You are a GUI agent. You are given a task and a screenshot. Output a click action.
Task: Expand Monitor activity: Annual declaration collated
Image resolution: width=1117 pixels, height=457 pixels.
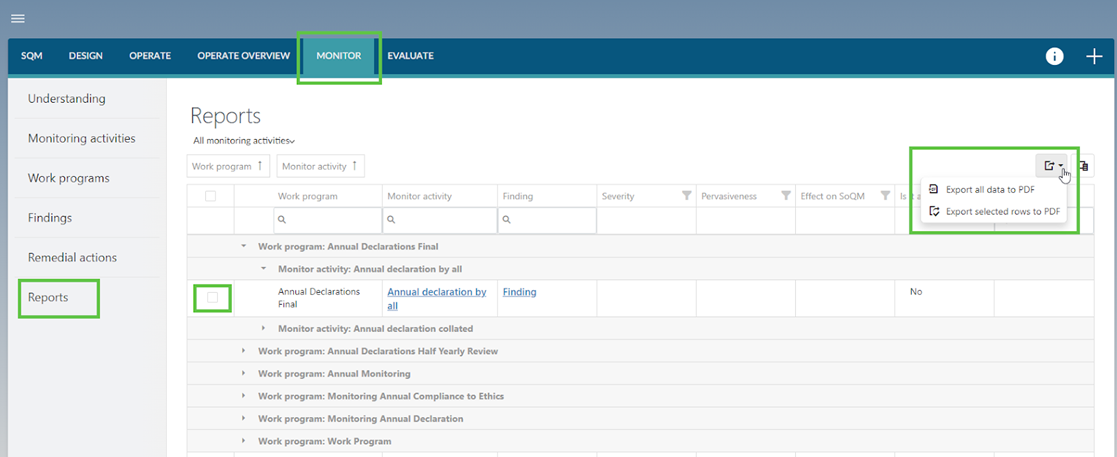[263, 329]
